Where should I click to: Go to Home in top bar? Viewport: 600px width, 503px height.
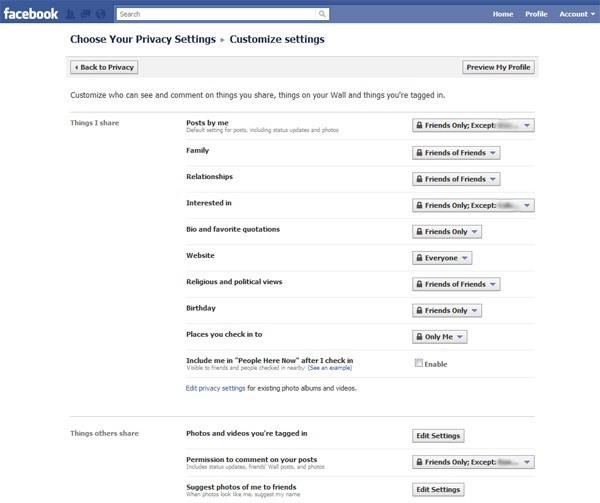coord(503,14)
